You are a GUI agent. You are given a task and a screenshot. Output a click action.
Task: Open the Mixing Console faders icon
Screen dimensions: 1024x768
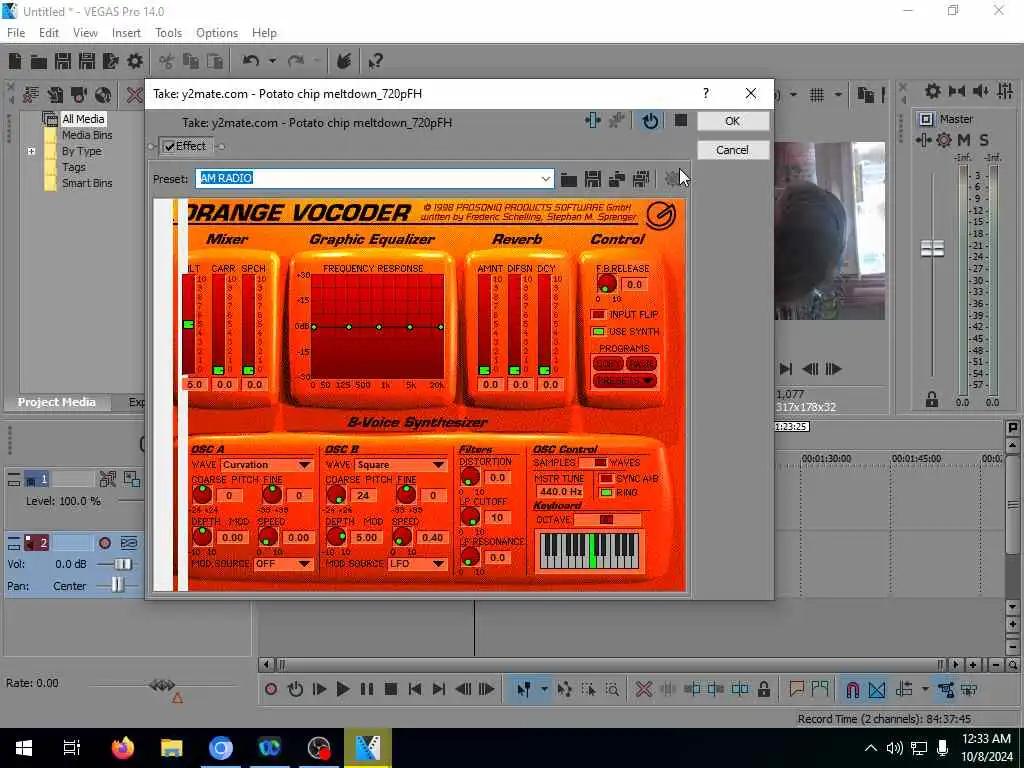(1005, 91)
